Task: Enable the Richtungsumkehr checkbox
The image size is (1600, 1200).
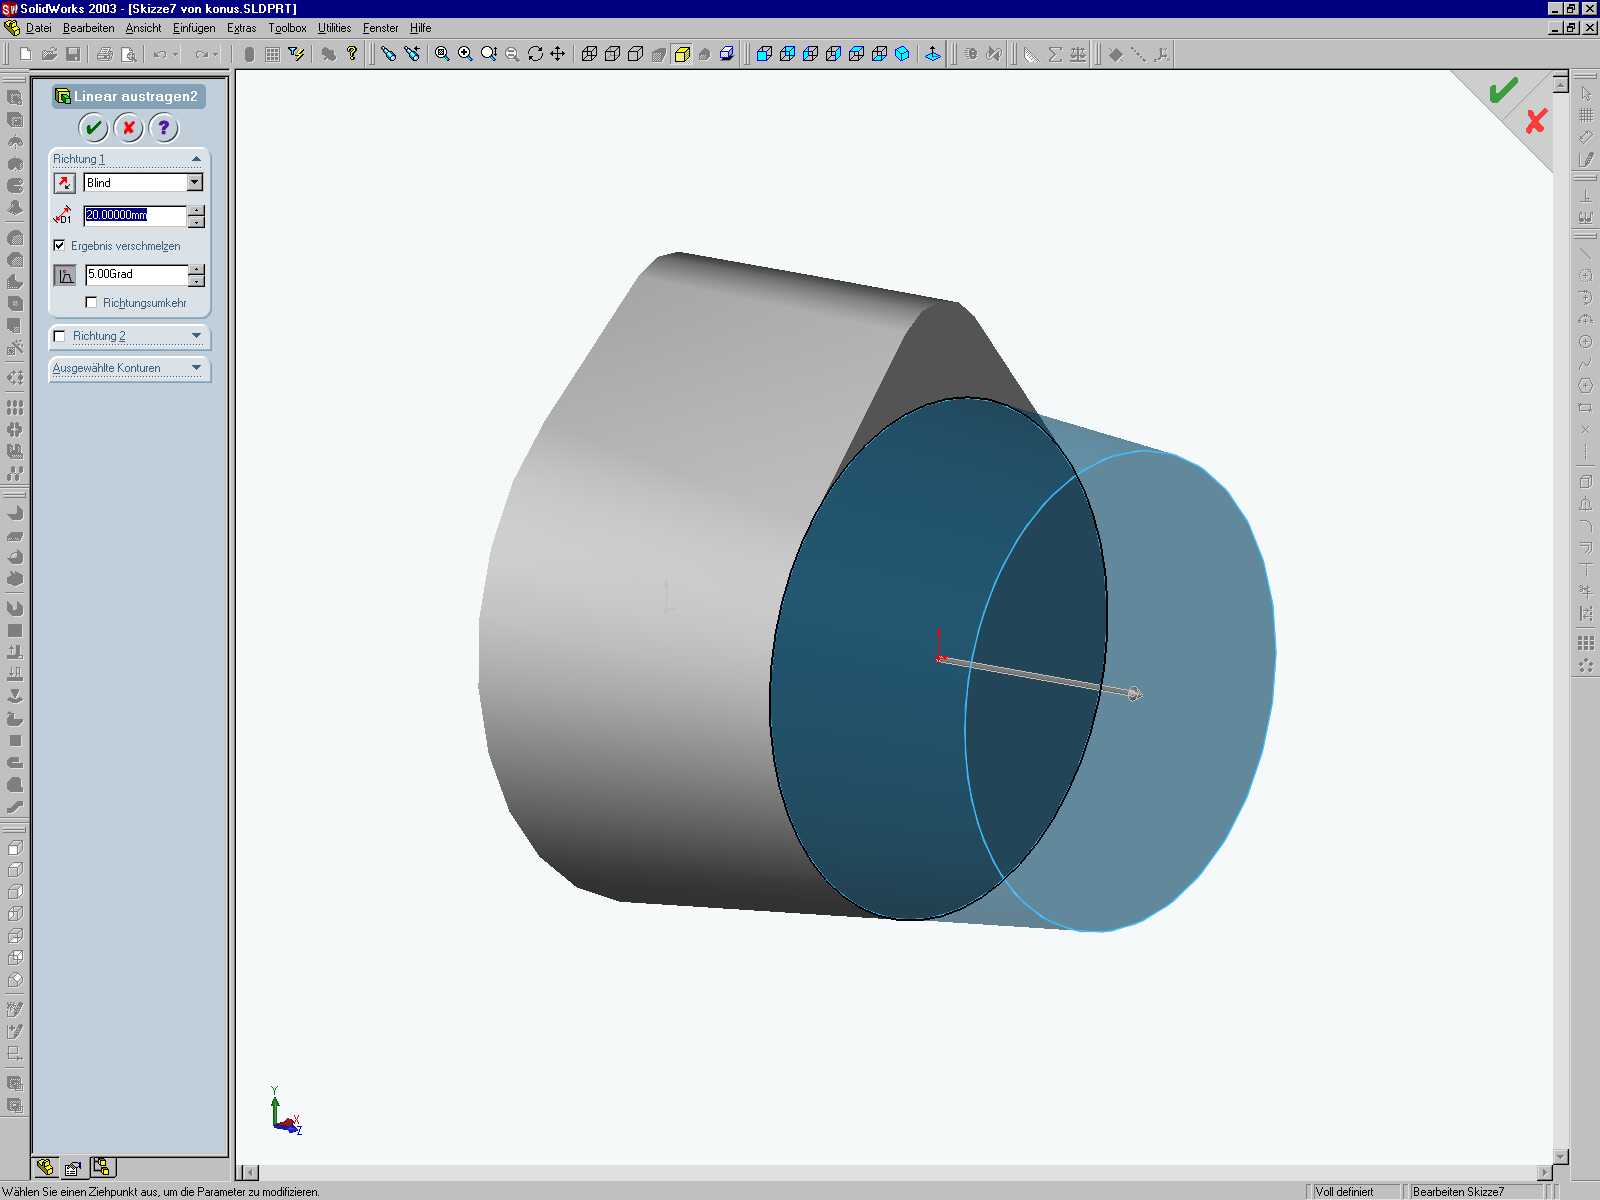Action: [91, 302]
